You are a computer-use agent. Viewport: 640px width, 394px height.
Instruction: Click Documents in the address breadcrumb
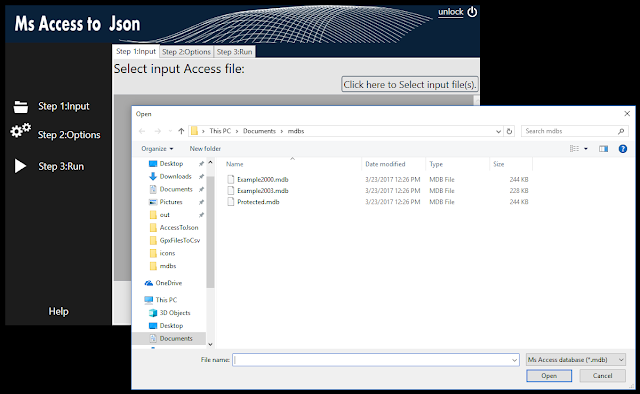(x=260, y=131)
